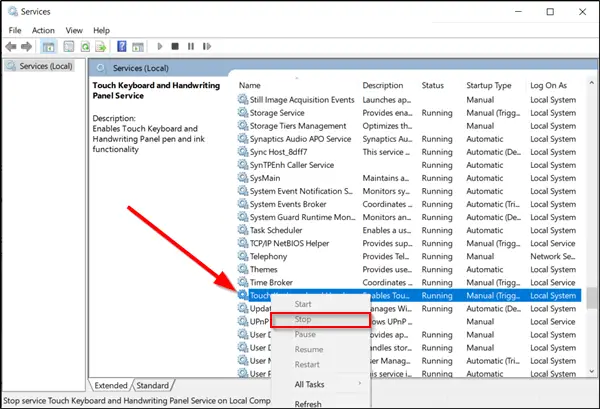Toggle Show/Hide Console Tree toolbar icon
600x409 pixels.
48,46
